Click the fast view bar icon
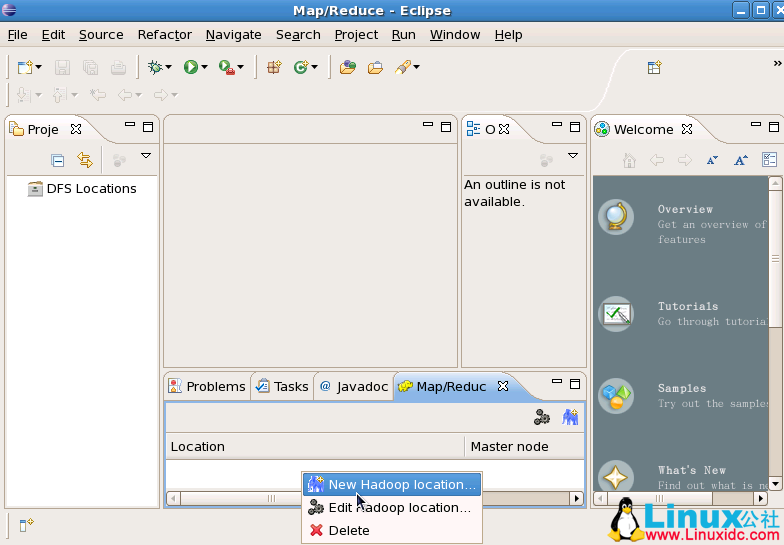The height and width of the screenshot is (545, 784). point(26,524)
